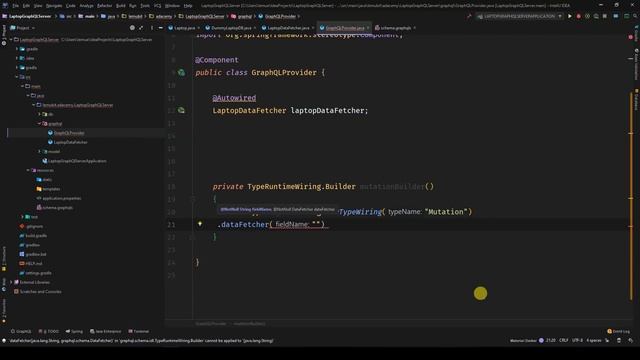Open the Database tool window on right stripe

click(x=636, y=100)
